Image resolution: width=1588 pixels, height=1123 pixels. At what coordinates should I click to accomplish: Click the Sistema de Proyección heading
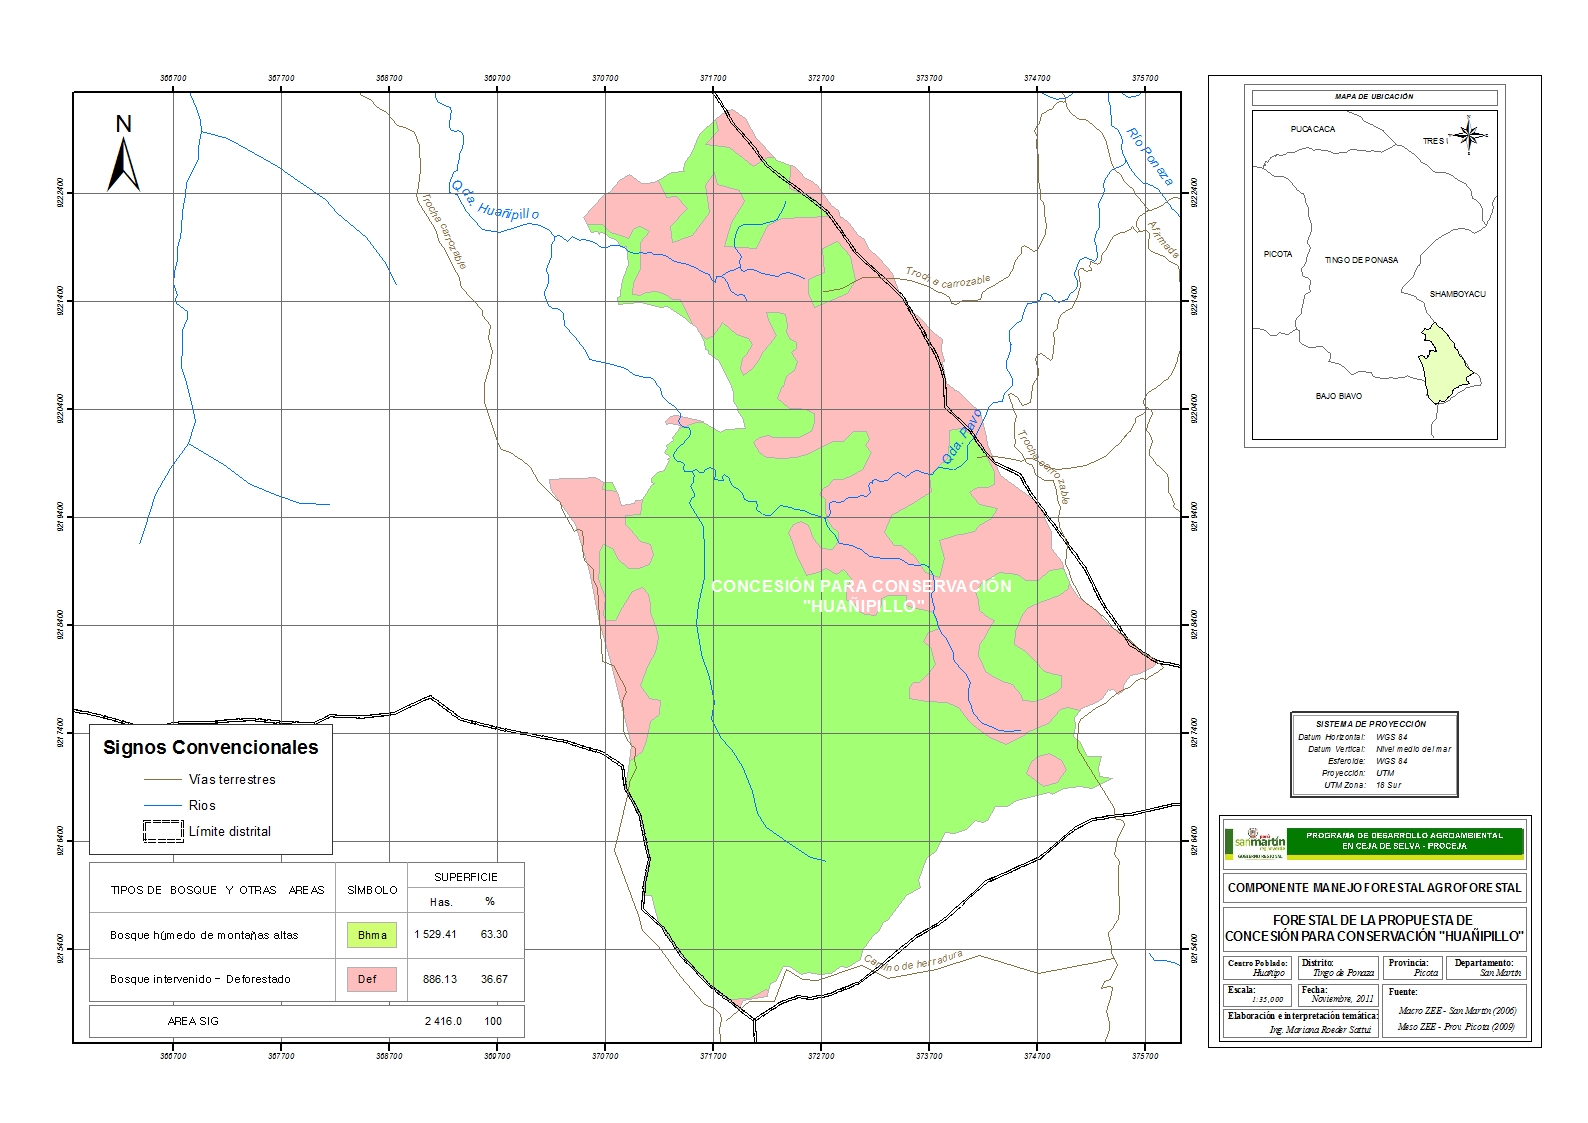(1371, 723)
